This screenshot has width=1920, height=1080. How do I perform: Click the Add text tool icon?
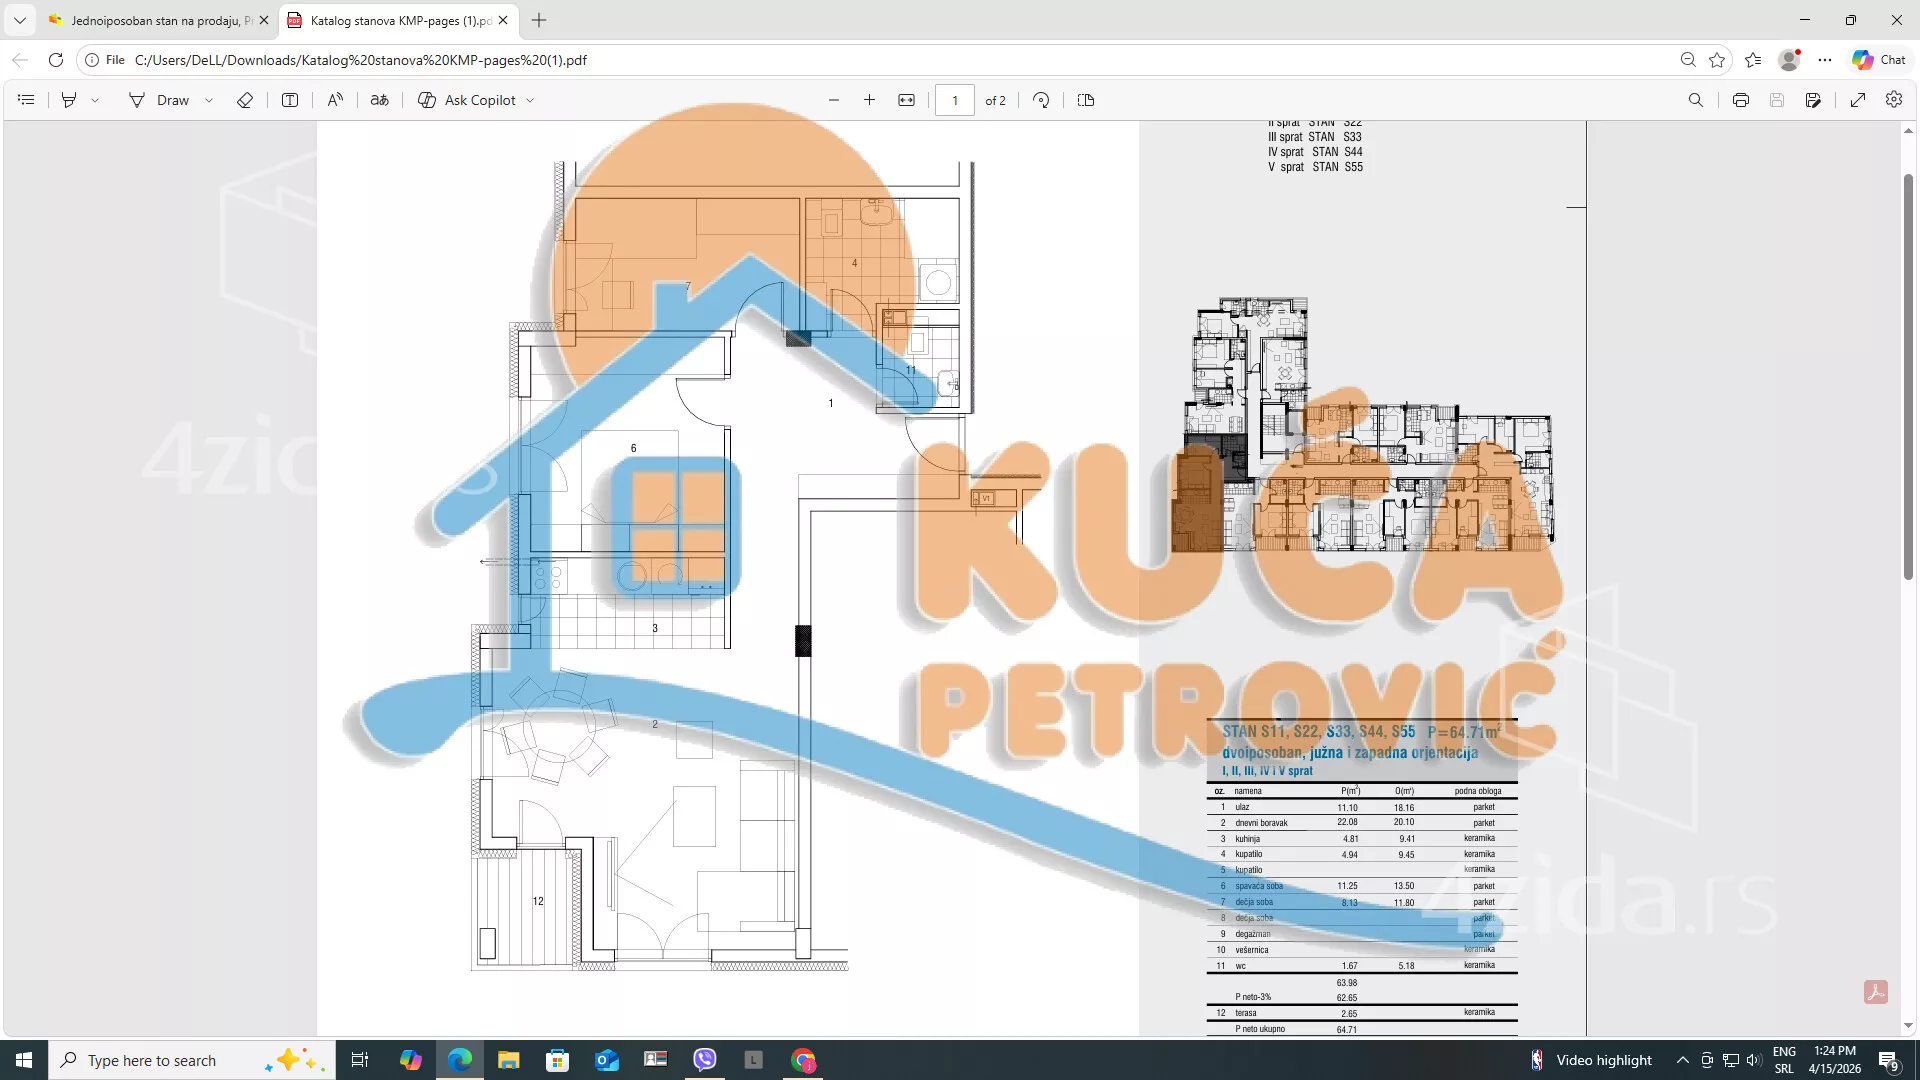290,100
